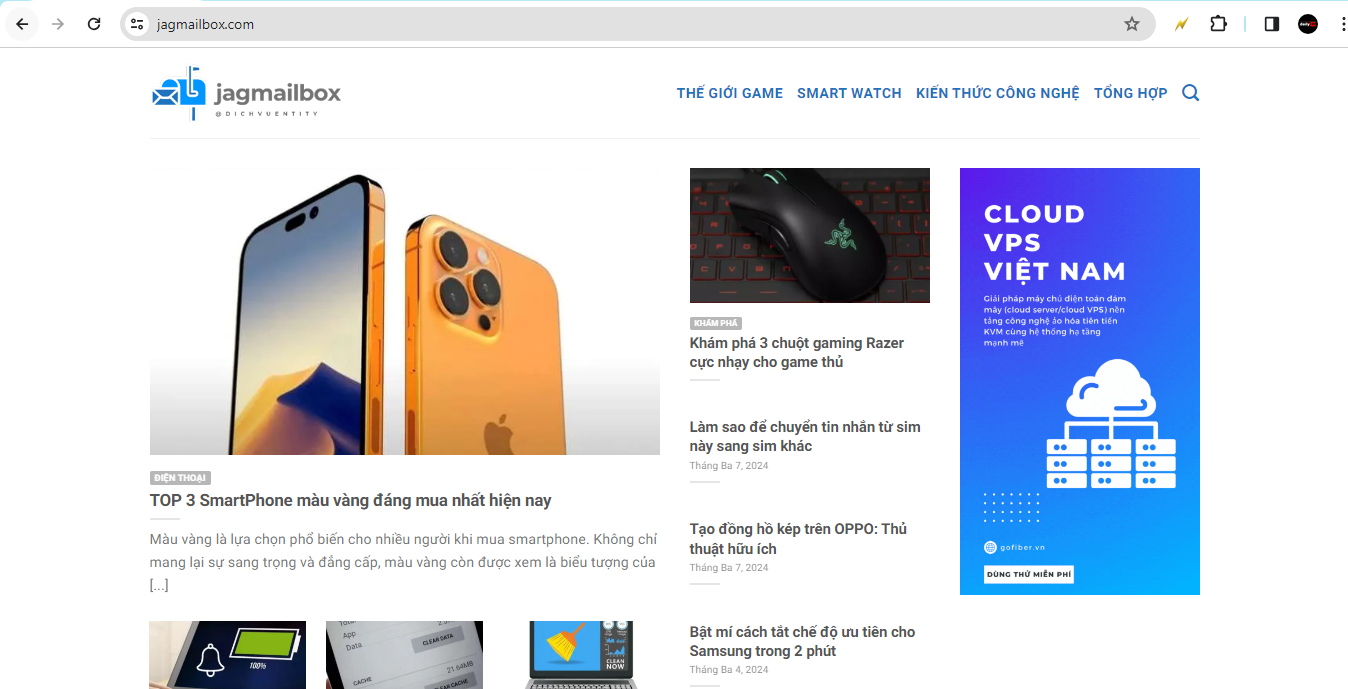Click the address bar URL field

[x=632, y=24]
